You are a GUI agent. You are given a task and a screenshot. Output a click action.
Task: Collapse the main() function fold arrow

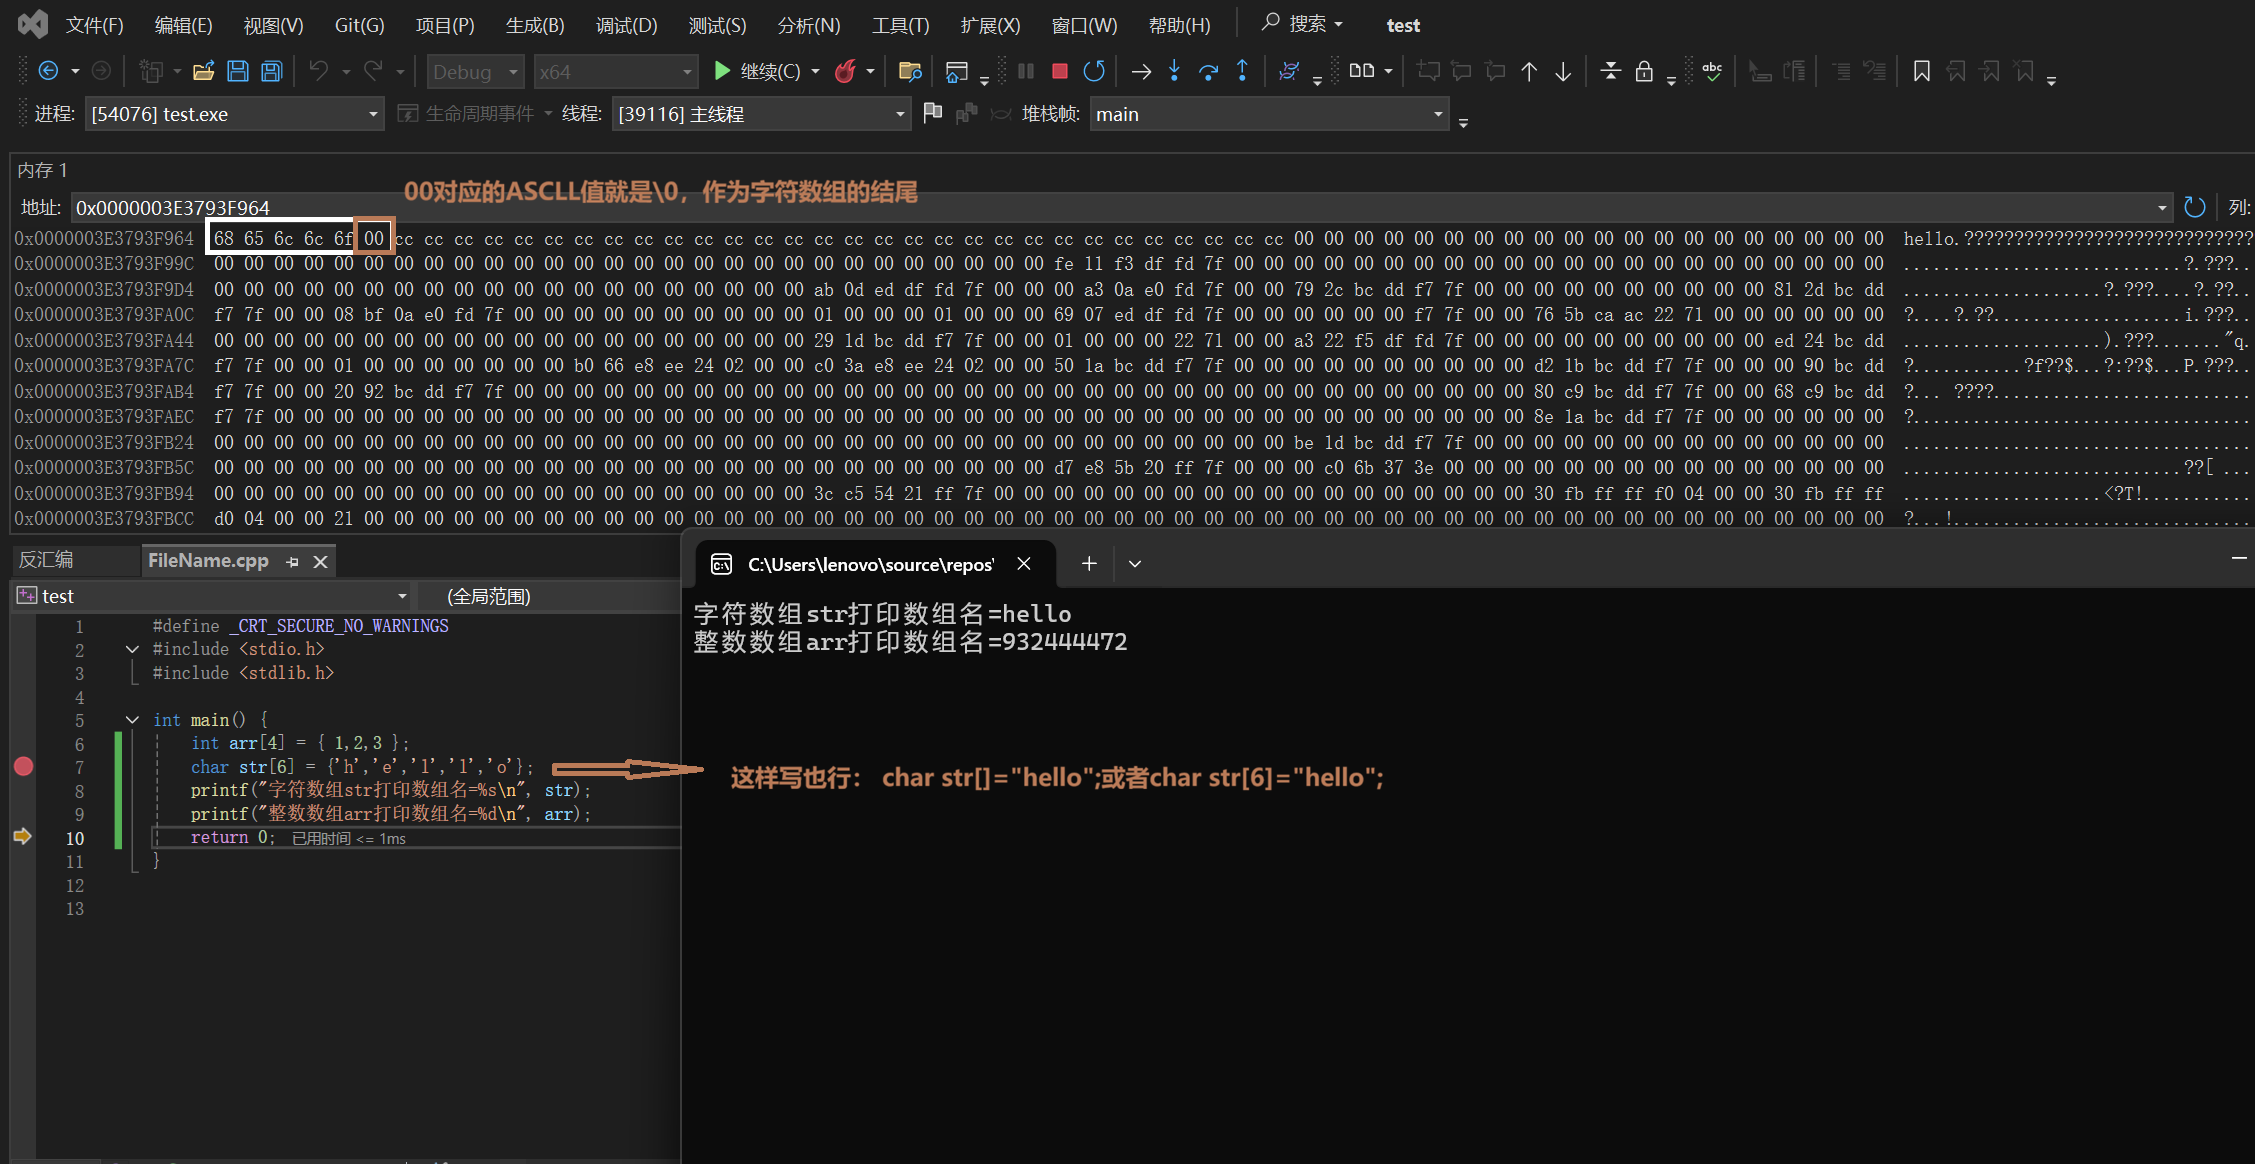pyautogui.click(x=132, y=720)
